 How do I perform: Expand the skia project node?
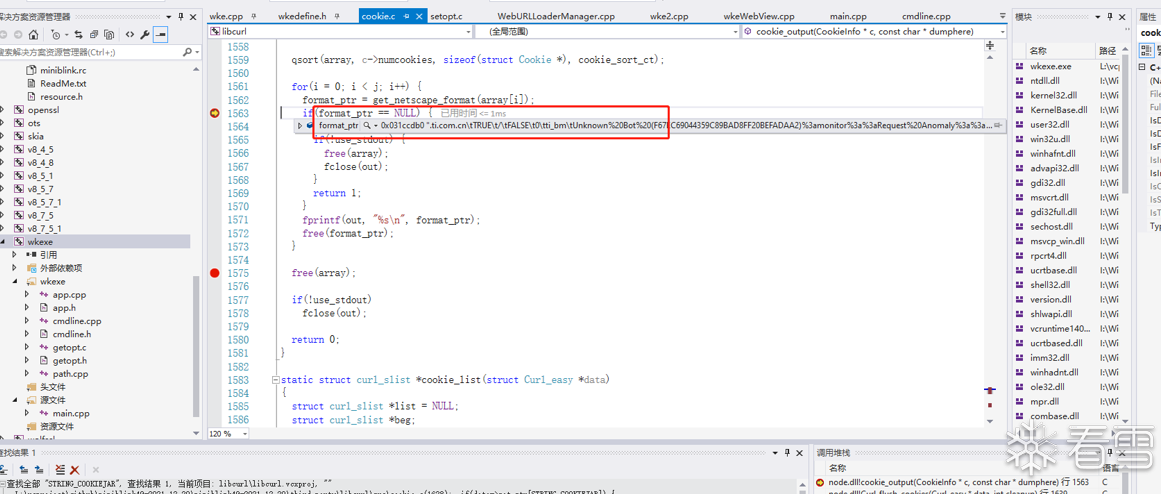(x=3, y=137)
